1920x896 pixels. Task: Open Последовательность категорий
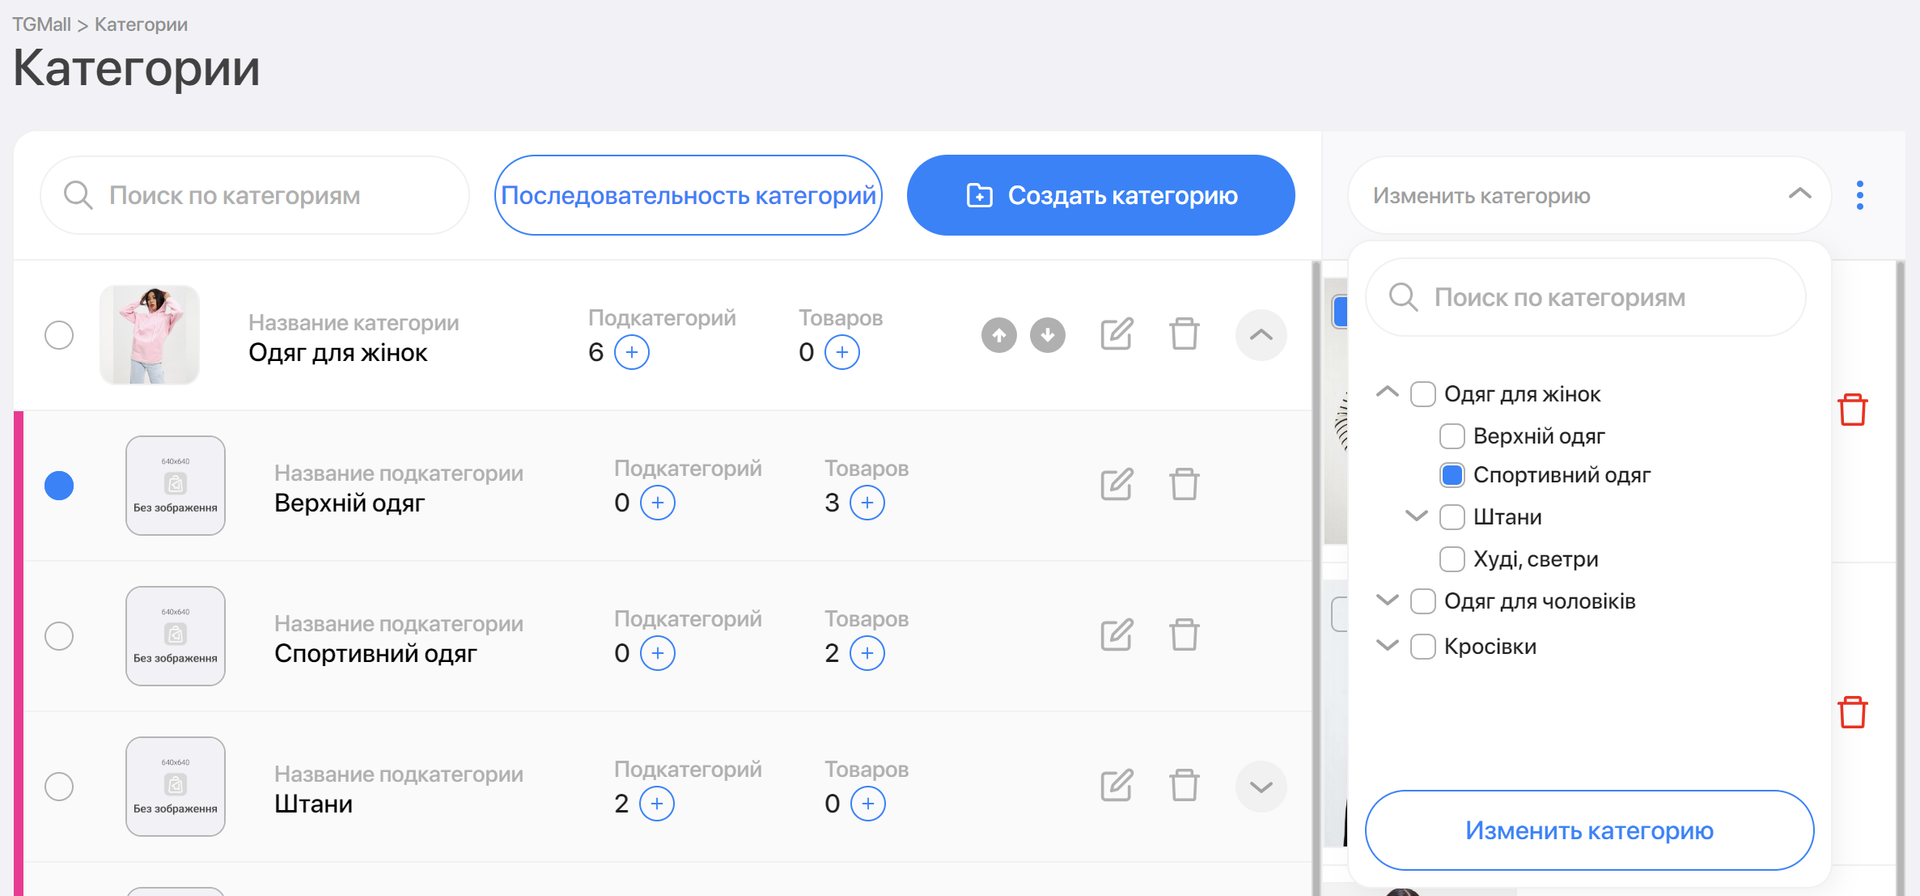pyautogui.click(x=688, y=195)
